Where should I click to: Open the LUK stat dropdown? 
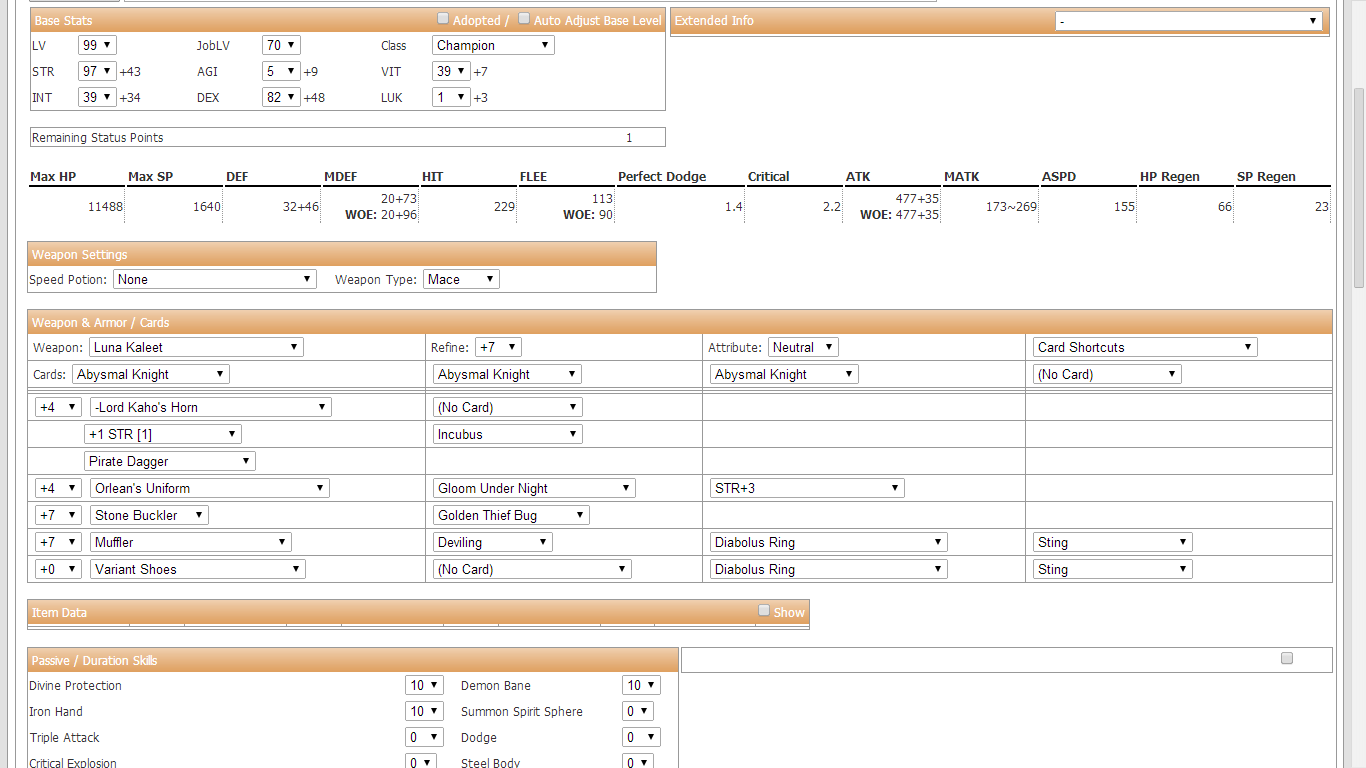click(x=450, y=97)
